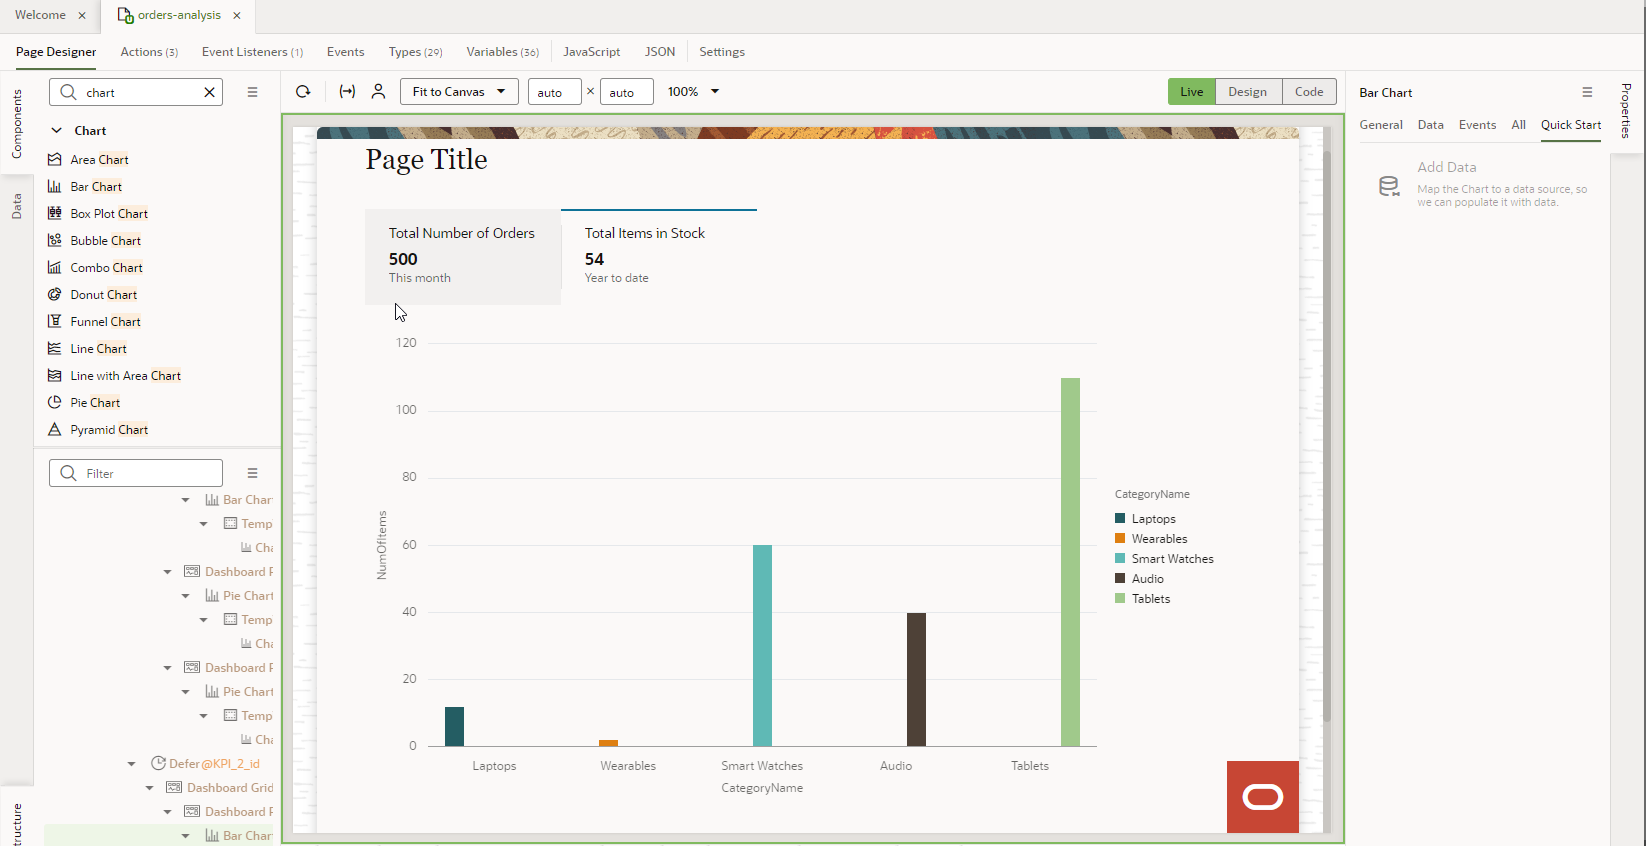Open the Components side panel tab
Viewport: 1646px width, 846px height.
point(16,124)
